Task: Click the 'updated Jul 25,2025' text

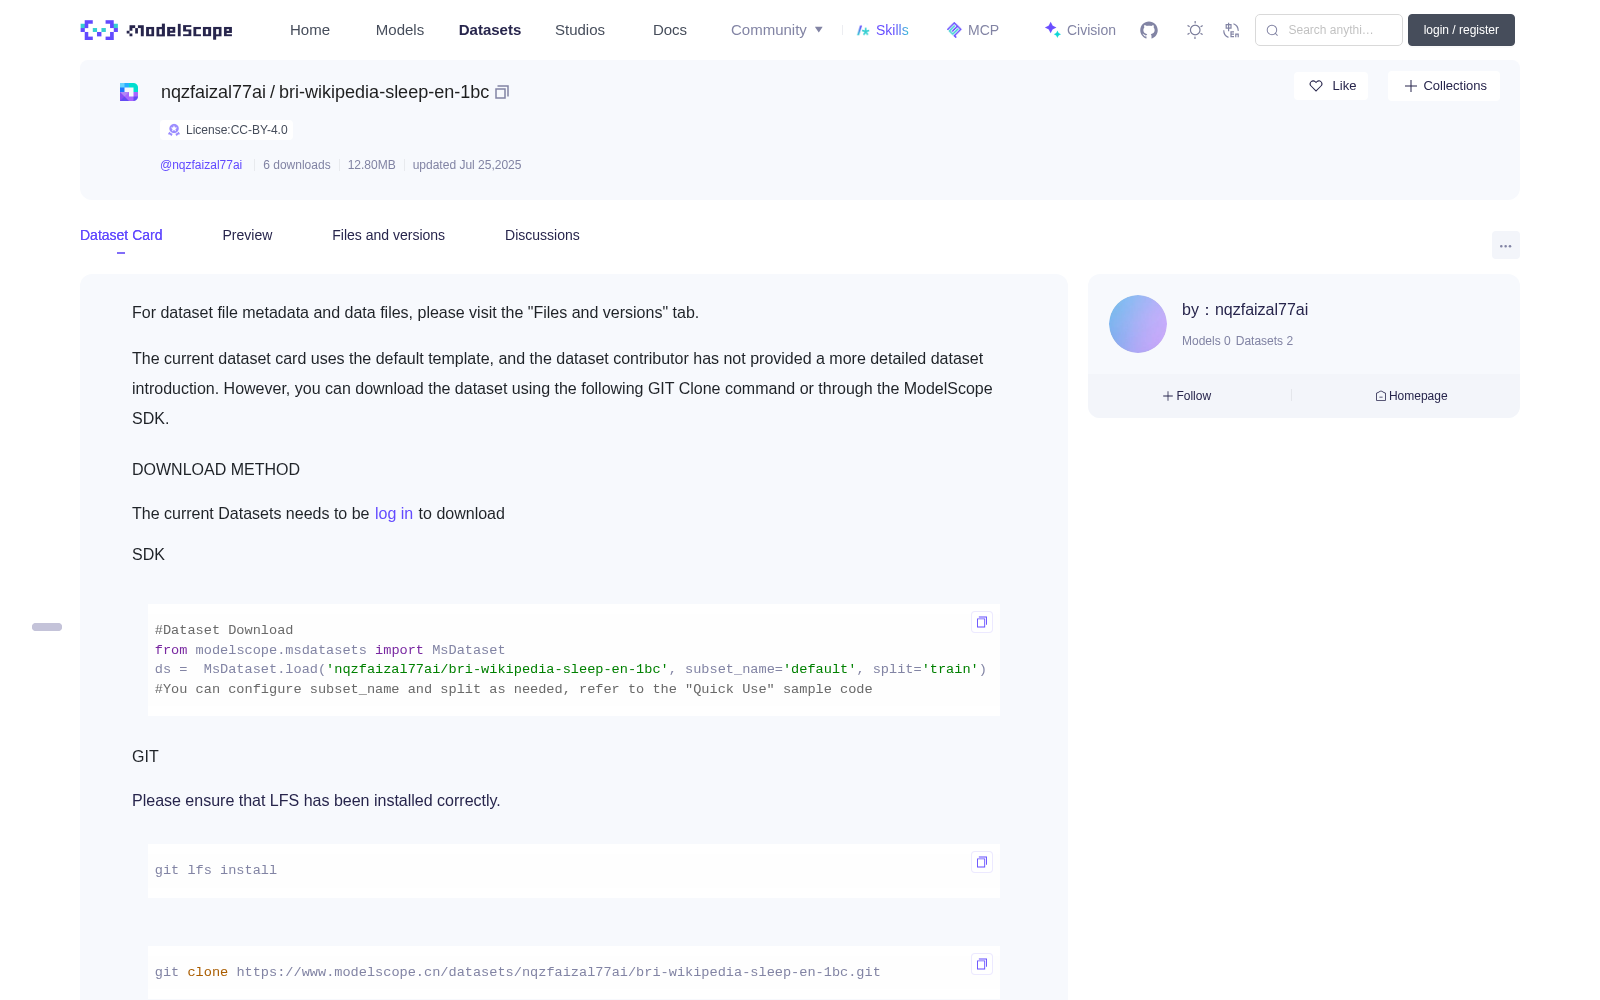Action: (x=467, y=165)
